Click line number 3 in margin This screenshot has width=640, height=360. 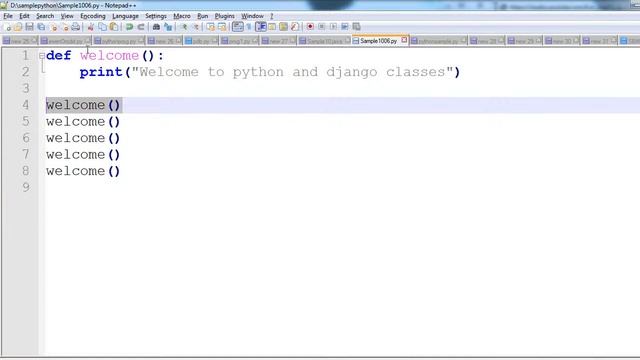(x=26, y=89)
